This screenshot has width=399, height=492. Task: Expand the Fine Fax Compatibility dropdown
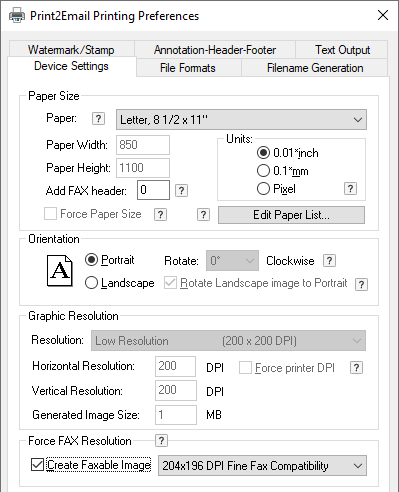point(262,465)
